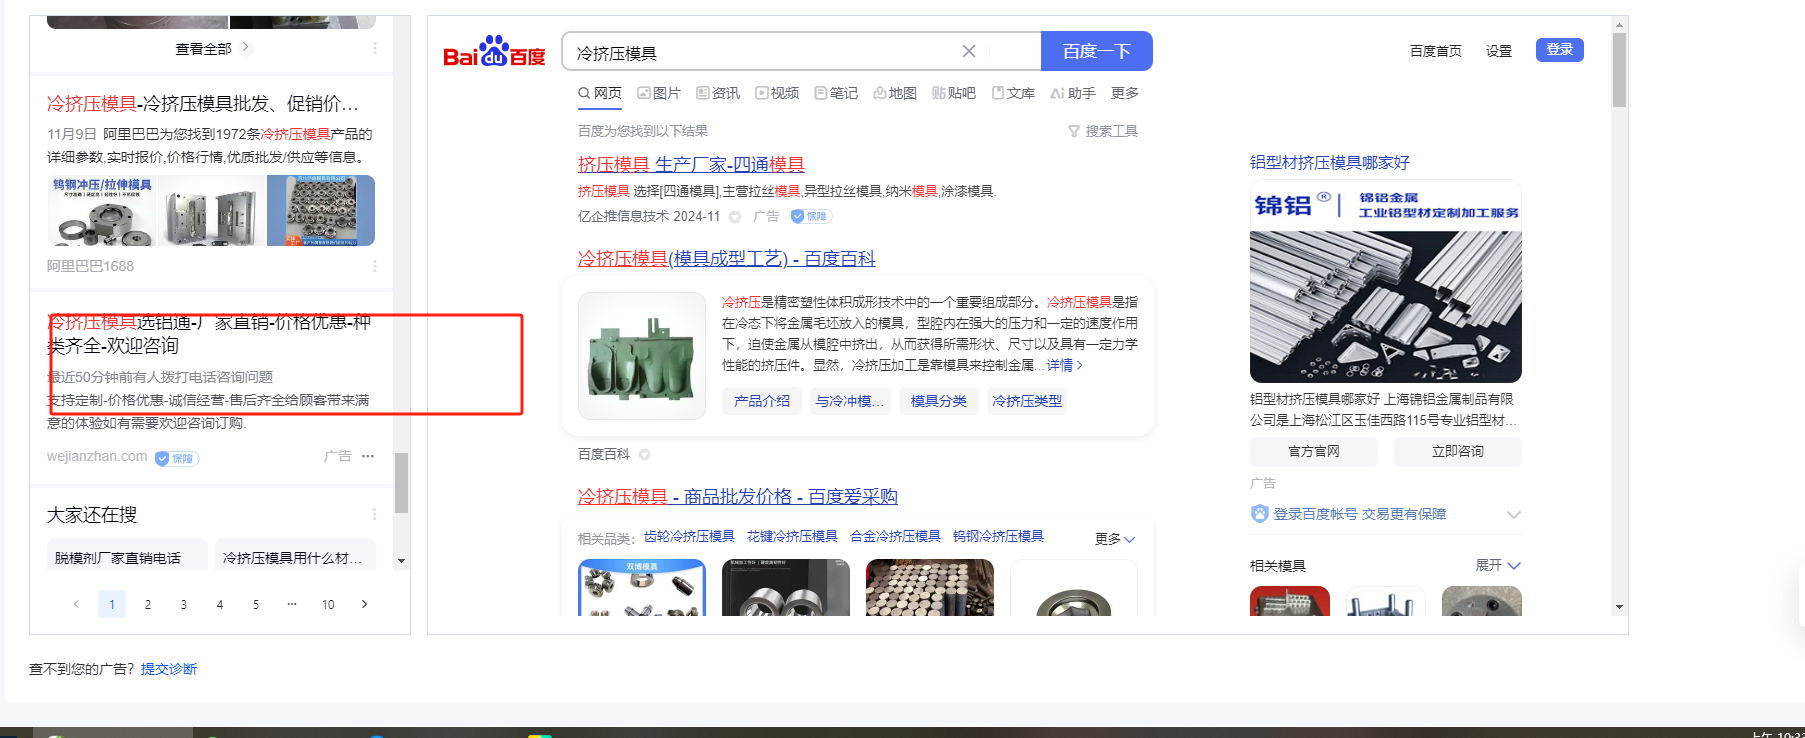1805x738 pixels.
Task: Open 冷挤压模具 商品批发价格 百度爱采购 result
Action: pos(738,496)
